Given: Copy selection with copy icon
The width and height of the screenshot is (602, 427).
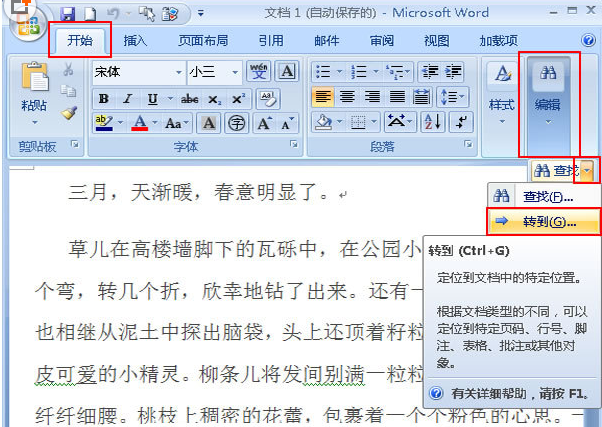Looking at the screenshot, I should coord(68,91).
